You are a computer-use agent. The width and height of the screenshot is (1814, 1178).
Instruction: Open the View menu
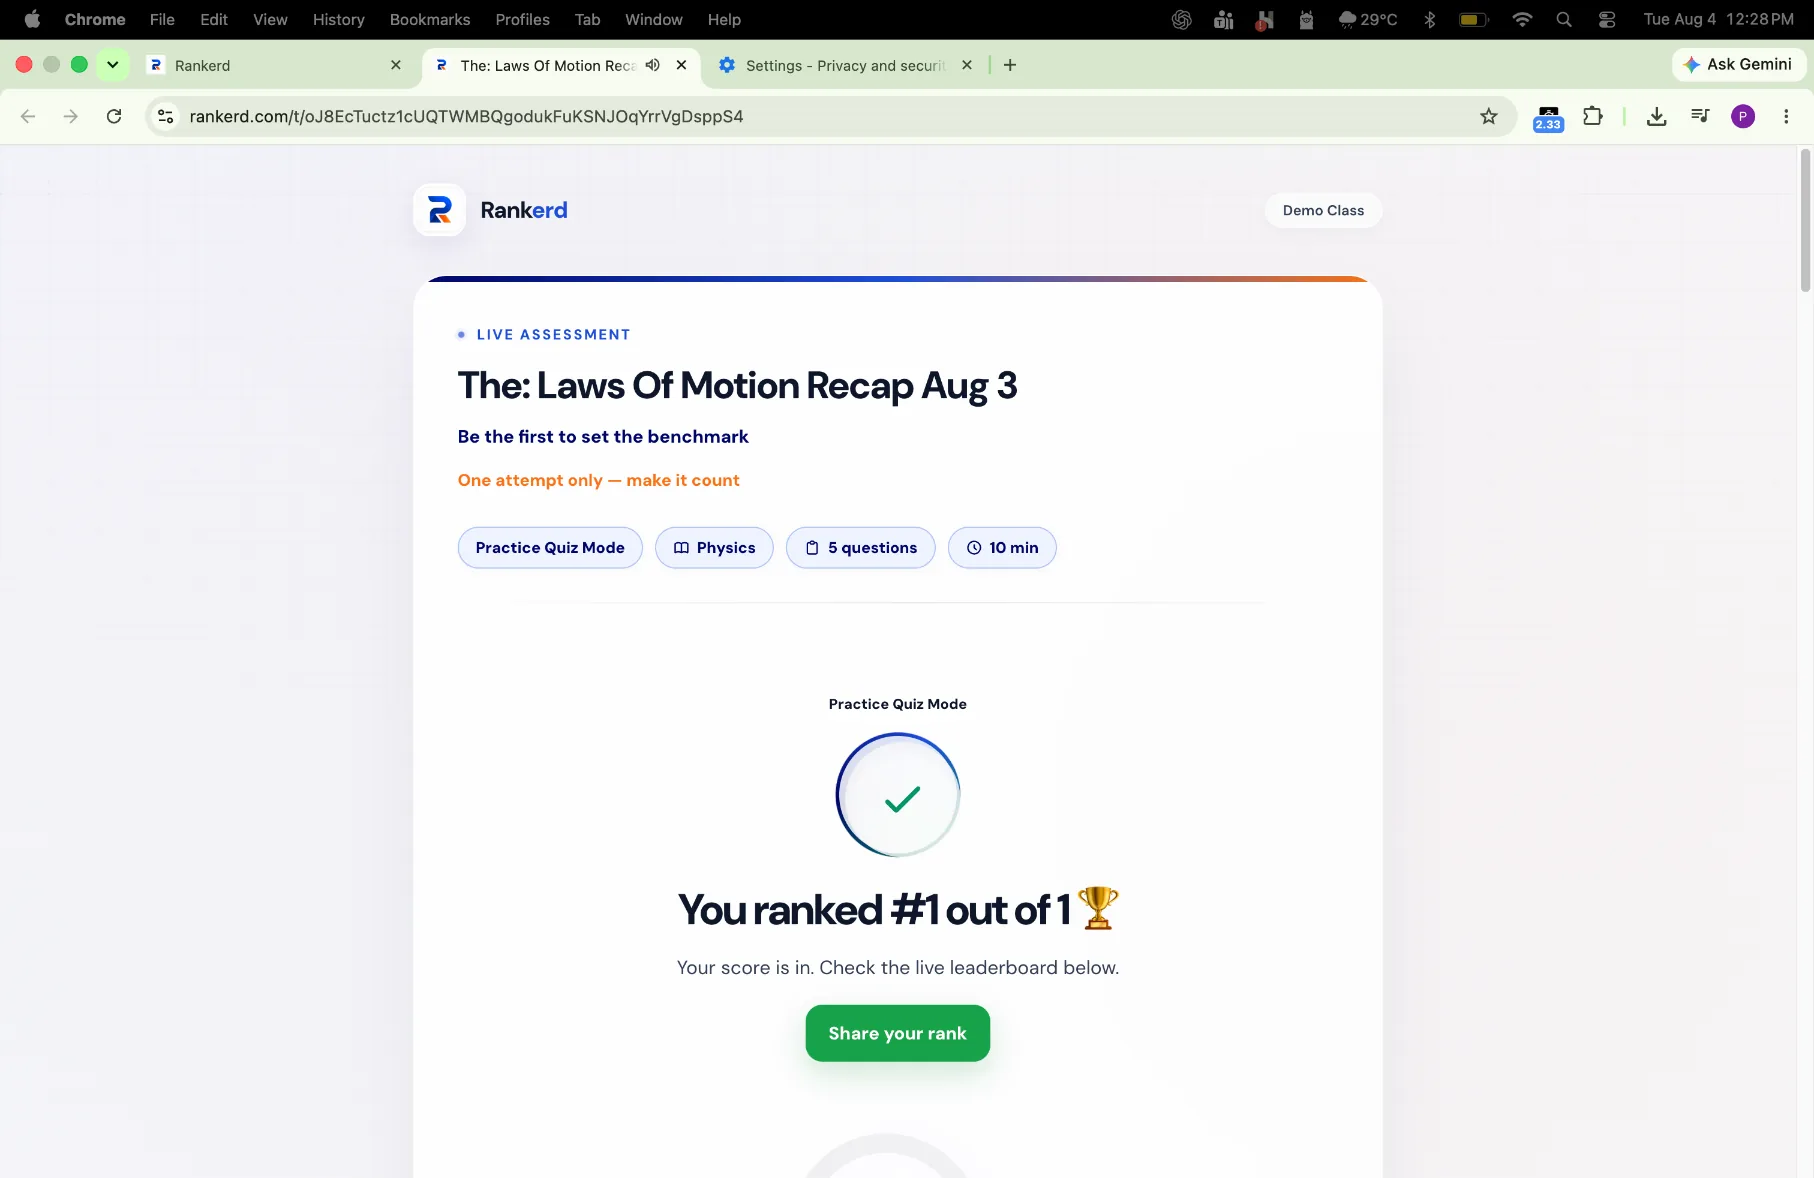click(270, 19)
